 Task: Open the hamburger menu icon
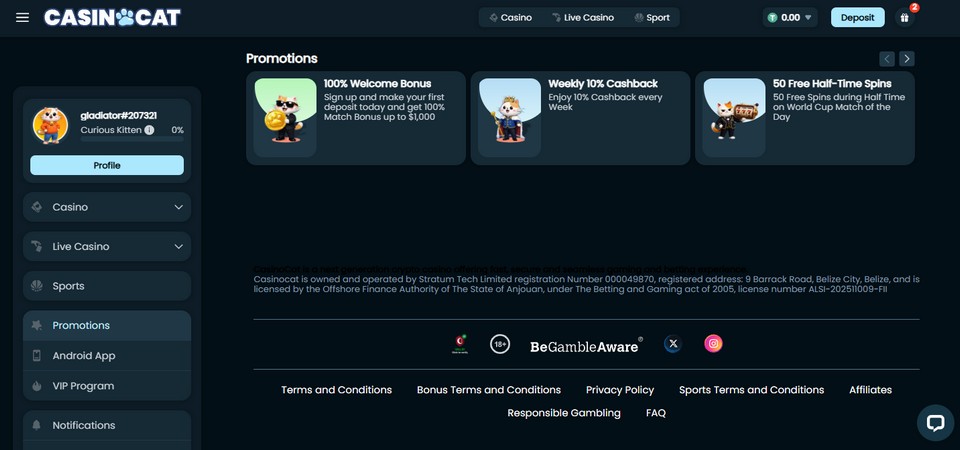[x=23, y=17]
